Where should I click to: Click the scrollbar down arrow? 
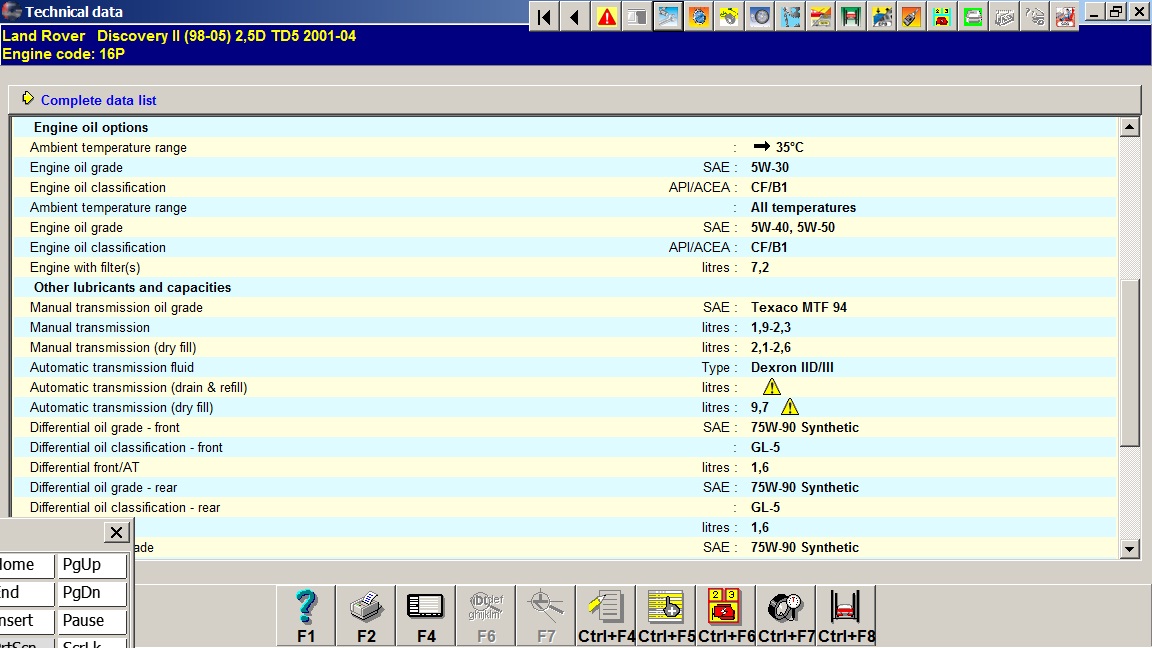click(x=1129, y=548)
